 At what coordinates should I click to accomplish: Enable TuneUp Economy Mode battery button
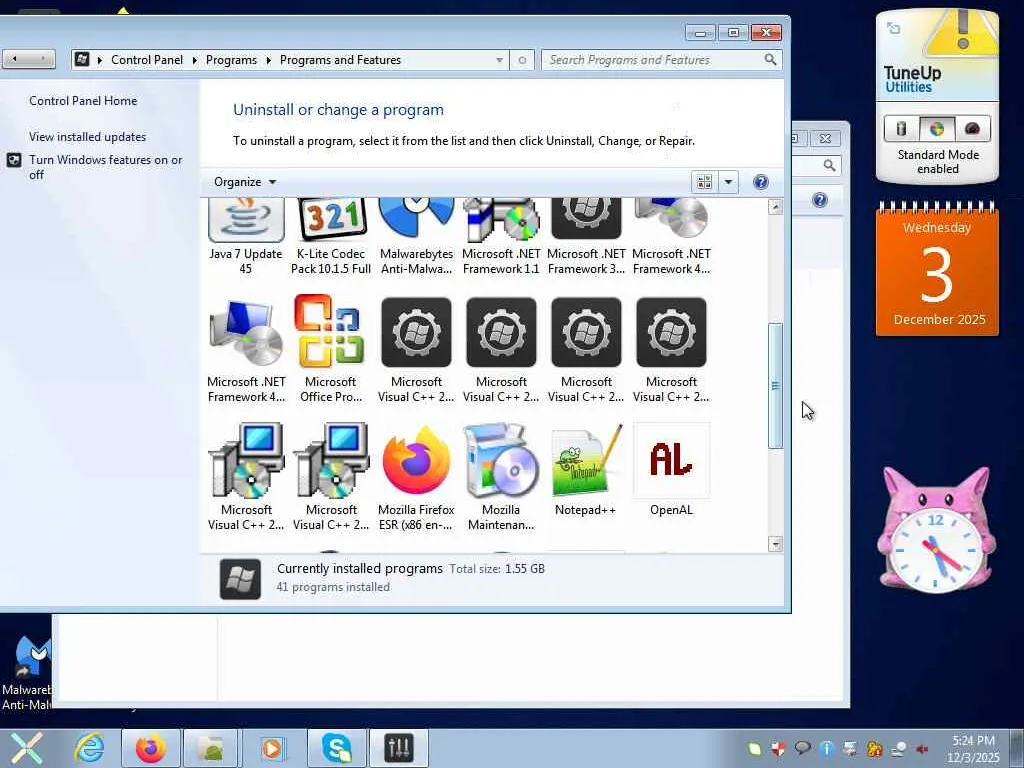901,129
